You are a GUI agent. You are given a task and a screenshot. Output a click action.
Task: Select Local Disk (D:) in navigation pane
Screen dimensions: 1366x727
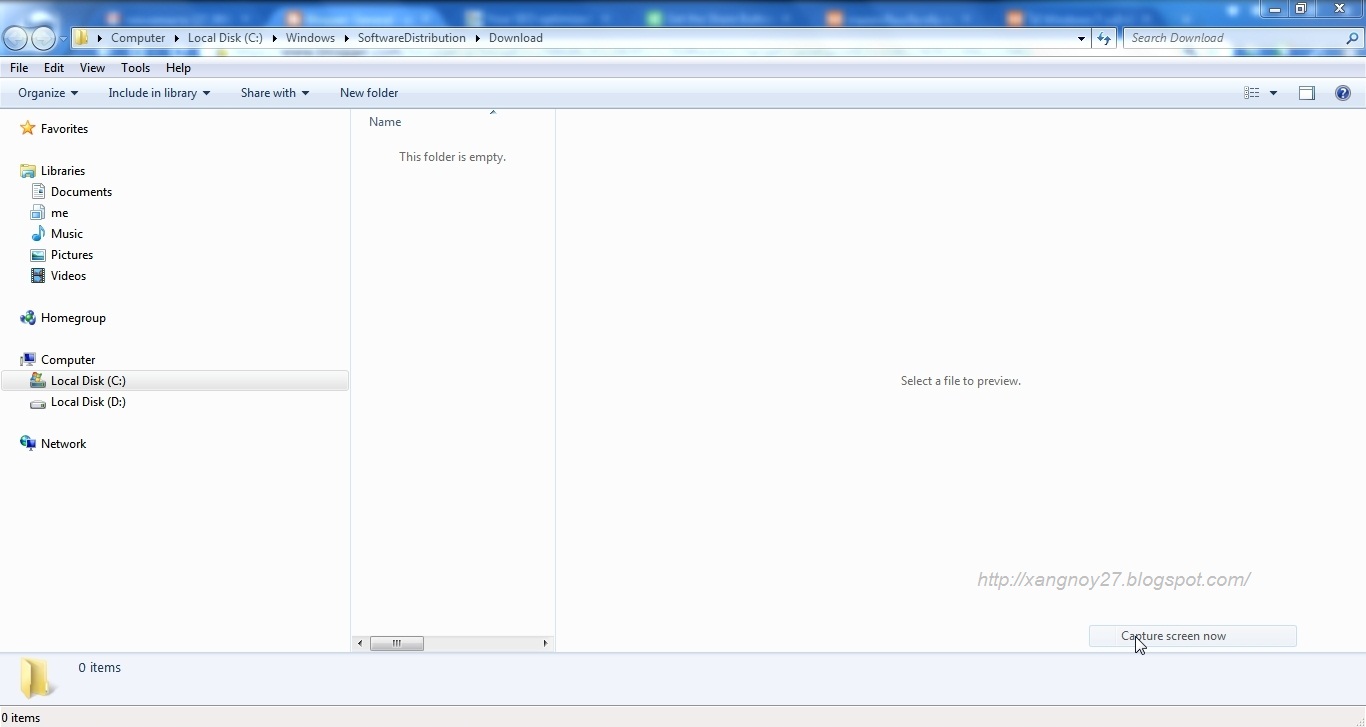pos(88,402)
